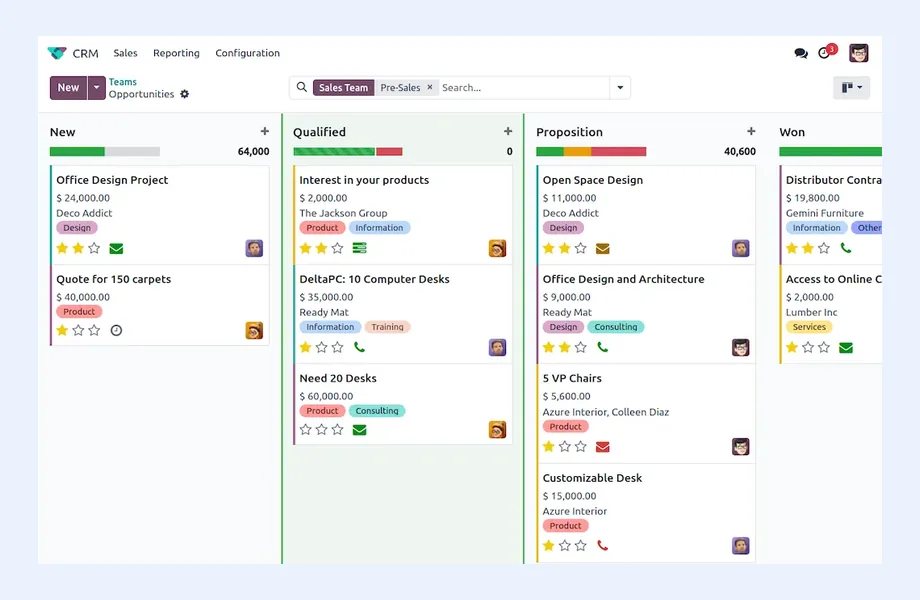
Task: Open the Office Design Project card title
Action: click(112, 180)
